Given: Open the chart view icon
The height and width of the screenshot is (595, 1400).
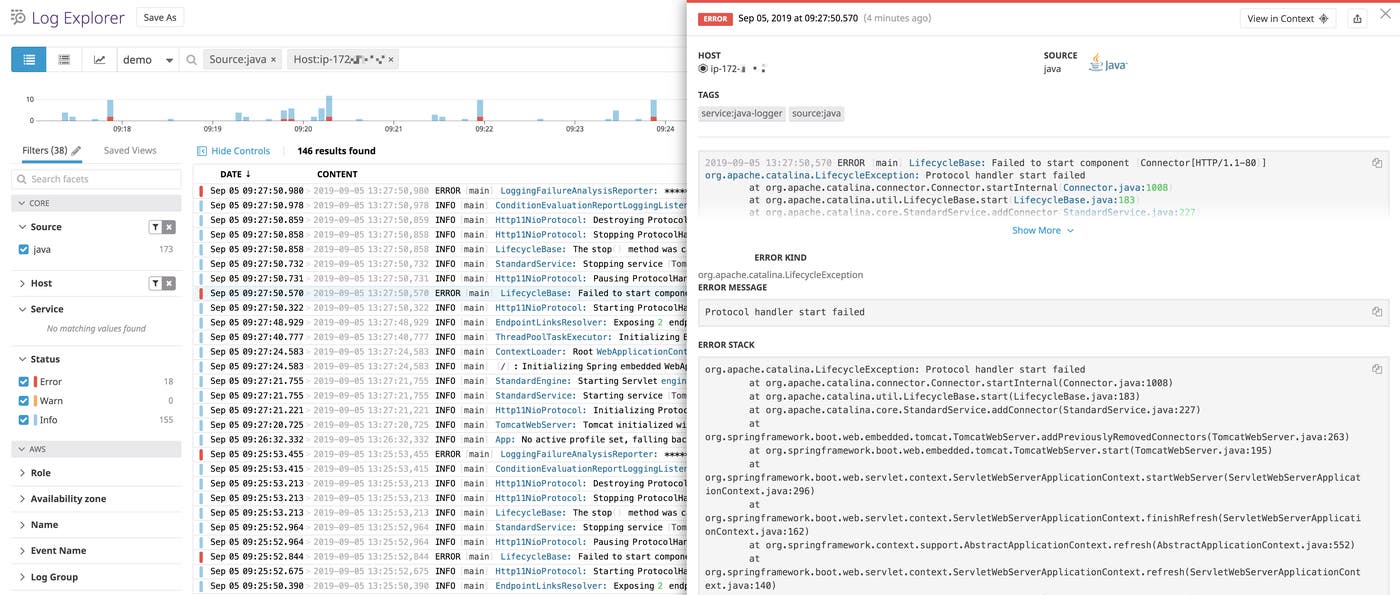Looking at the screenshot, I should coord(96,58).
